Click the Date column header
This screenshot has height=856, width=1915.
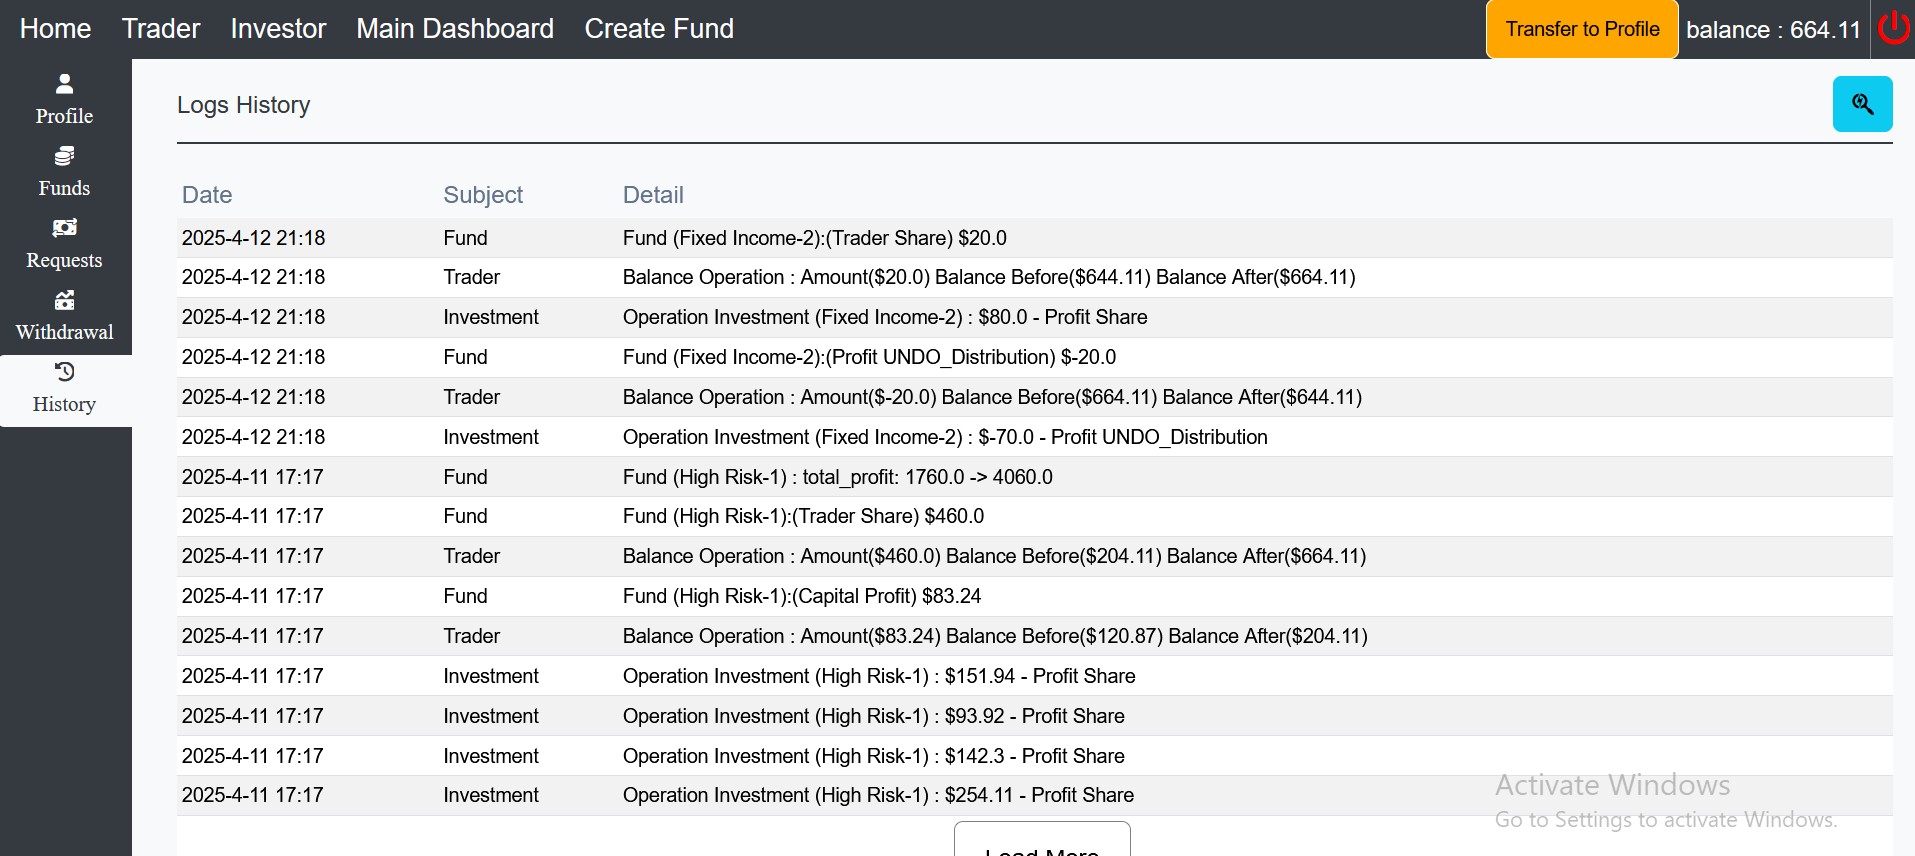[x=207, y=195]
